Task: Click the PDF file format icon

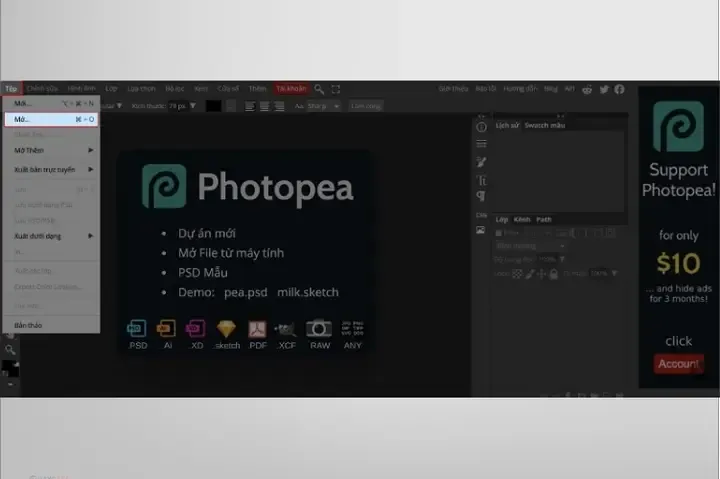Action: click(257, 330)
